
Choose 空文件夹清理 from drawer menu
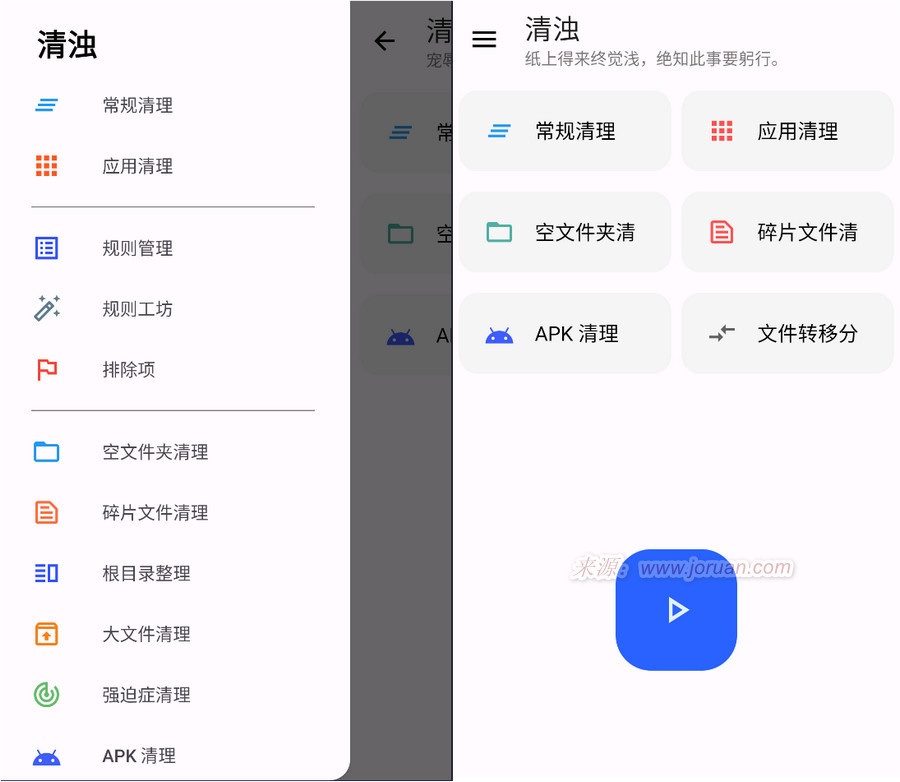coord(155,452)
